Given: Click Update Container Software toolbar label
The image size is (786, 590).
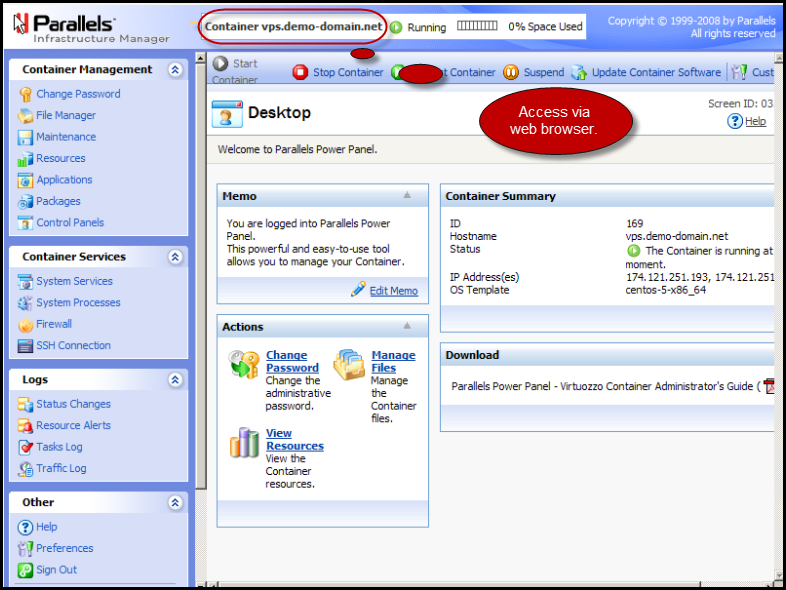Looking at the screenshot, I should coord(656,73).
